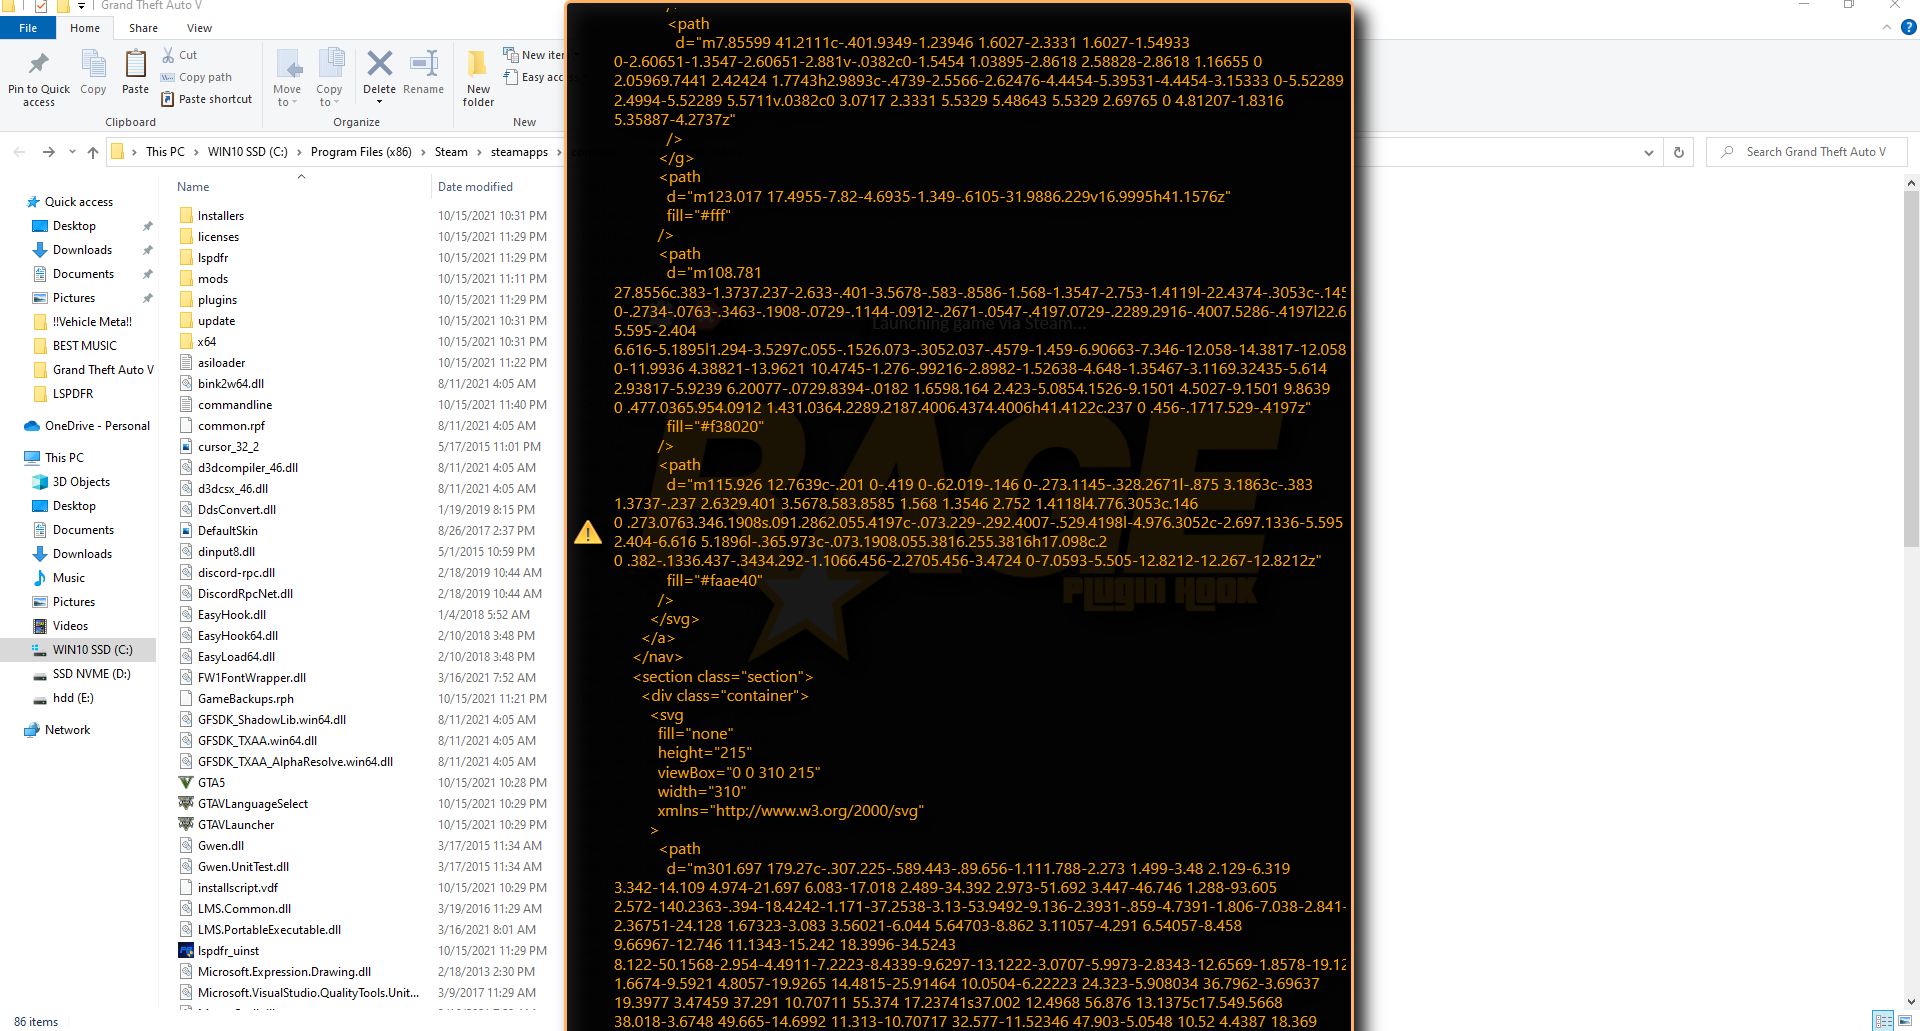Screen dimensions: 1920x1031
Task: Click the Pin to Quick access icon
Action: 39,65
